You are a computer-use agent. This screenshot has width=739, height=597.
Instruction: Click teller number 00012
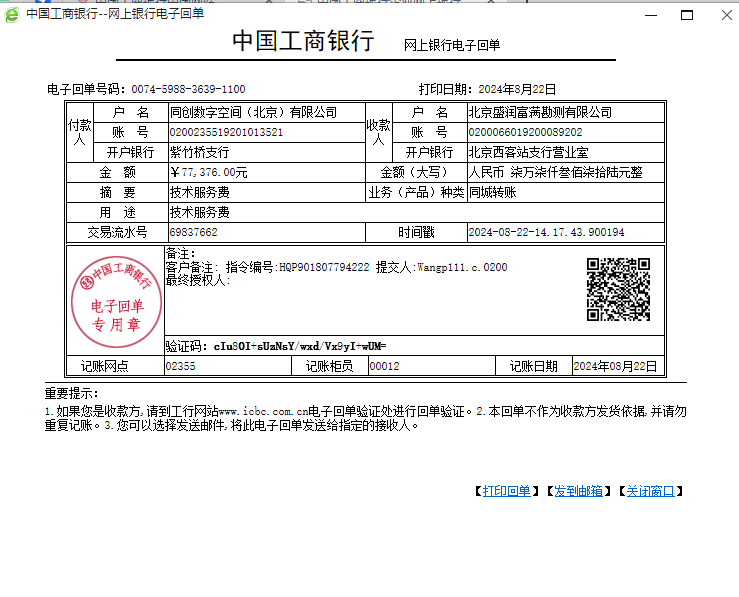(385, 366)
